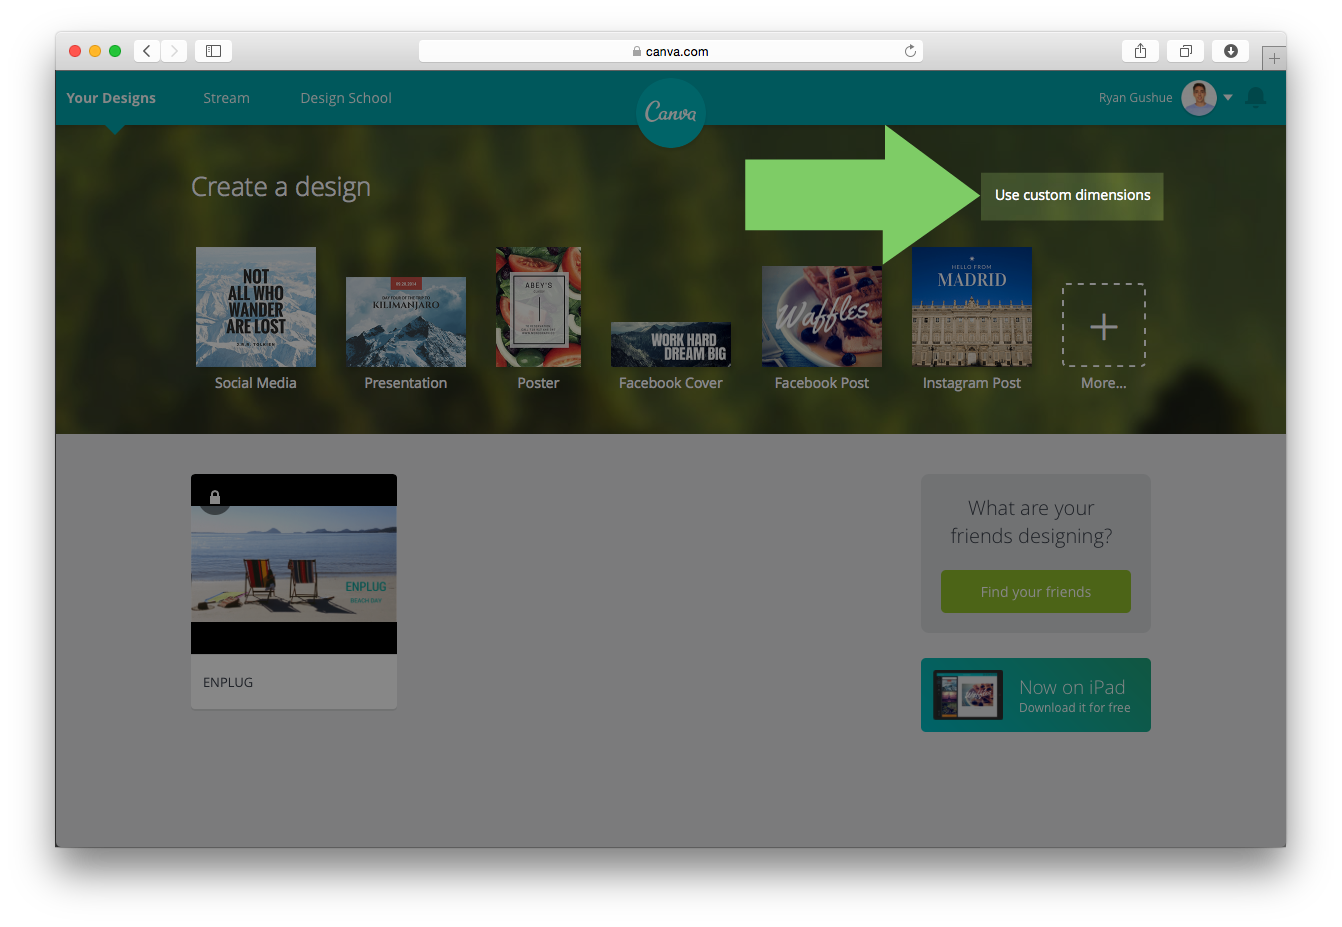Toggle the Safari sidebar button

213,51
